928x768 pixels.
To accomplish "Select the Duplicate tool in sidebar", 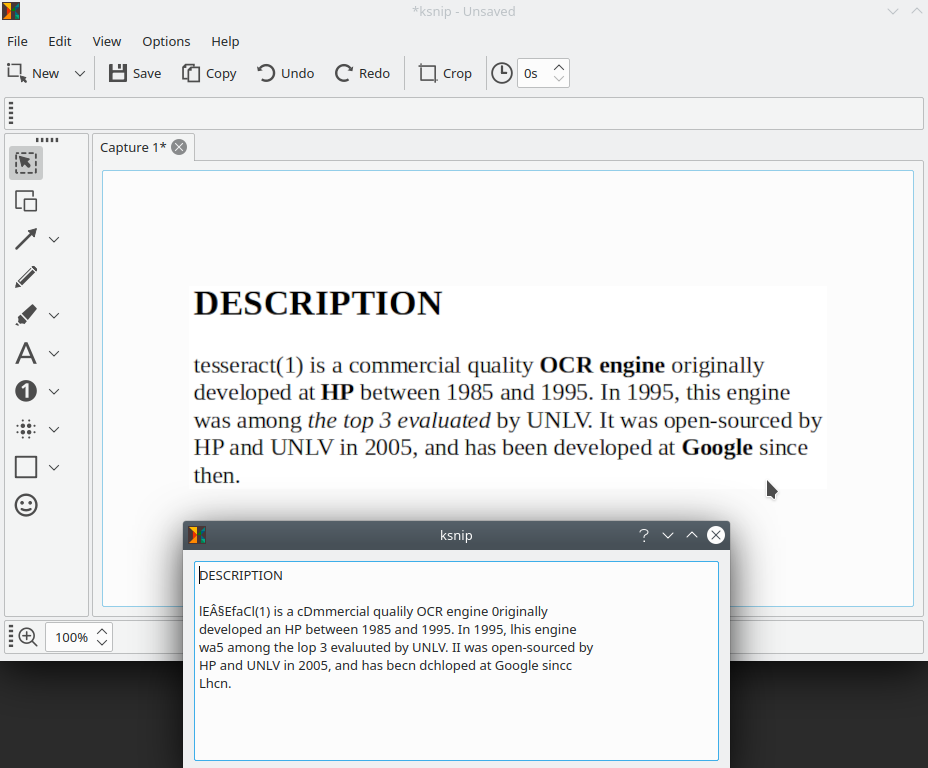I will (25, 200).
